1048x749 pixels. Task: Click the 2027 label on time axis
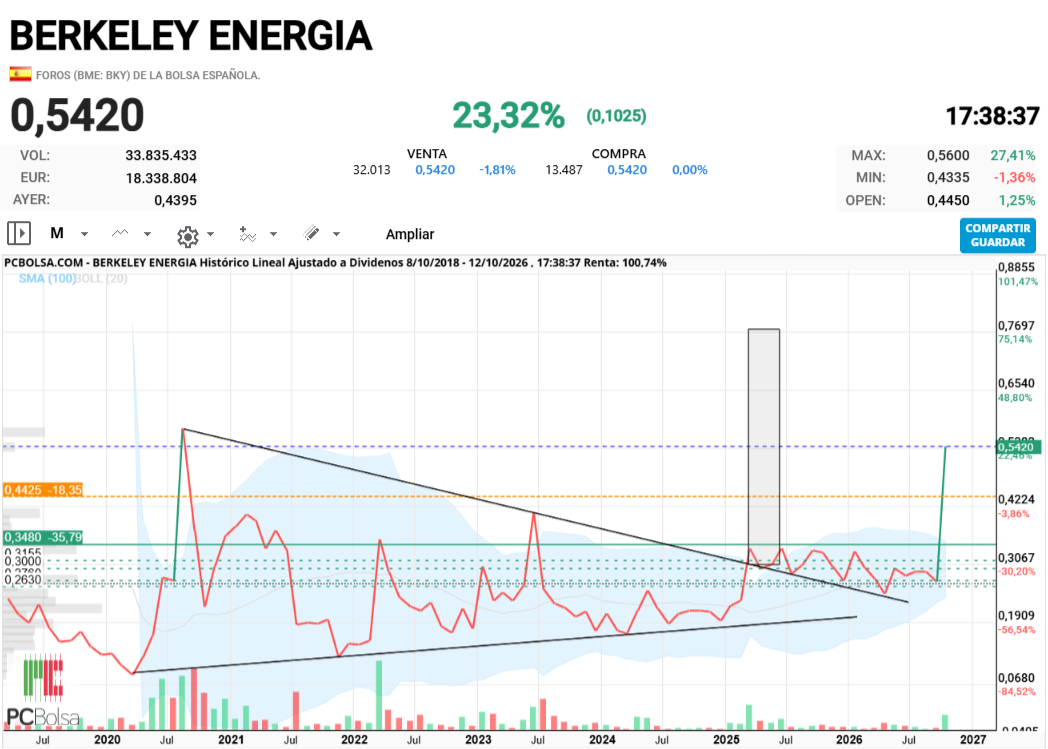point(972,740)
